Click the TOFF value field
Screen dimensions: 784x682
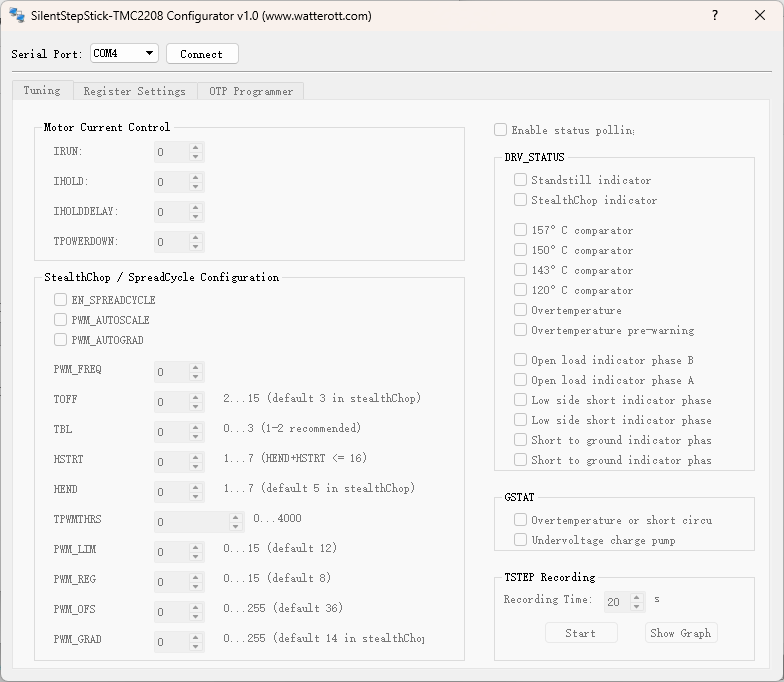(172, 402)
